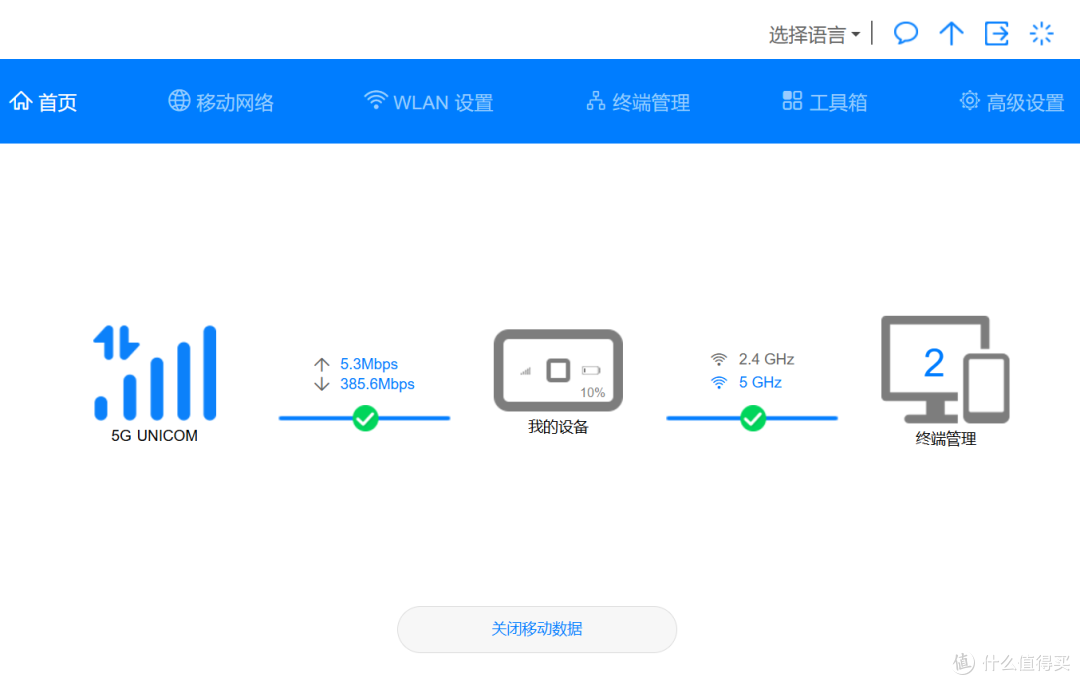Open the 选择语言 language dropdown
1080x685 pixels.
click(814, 34)
